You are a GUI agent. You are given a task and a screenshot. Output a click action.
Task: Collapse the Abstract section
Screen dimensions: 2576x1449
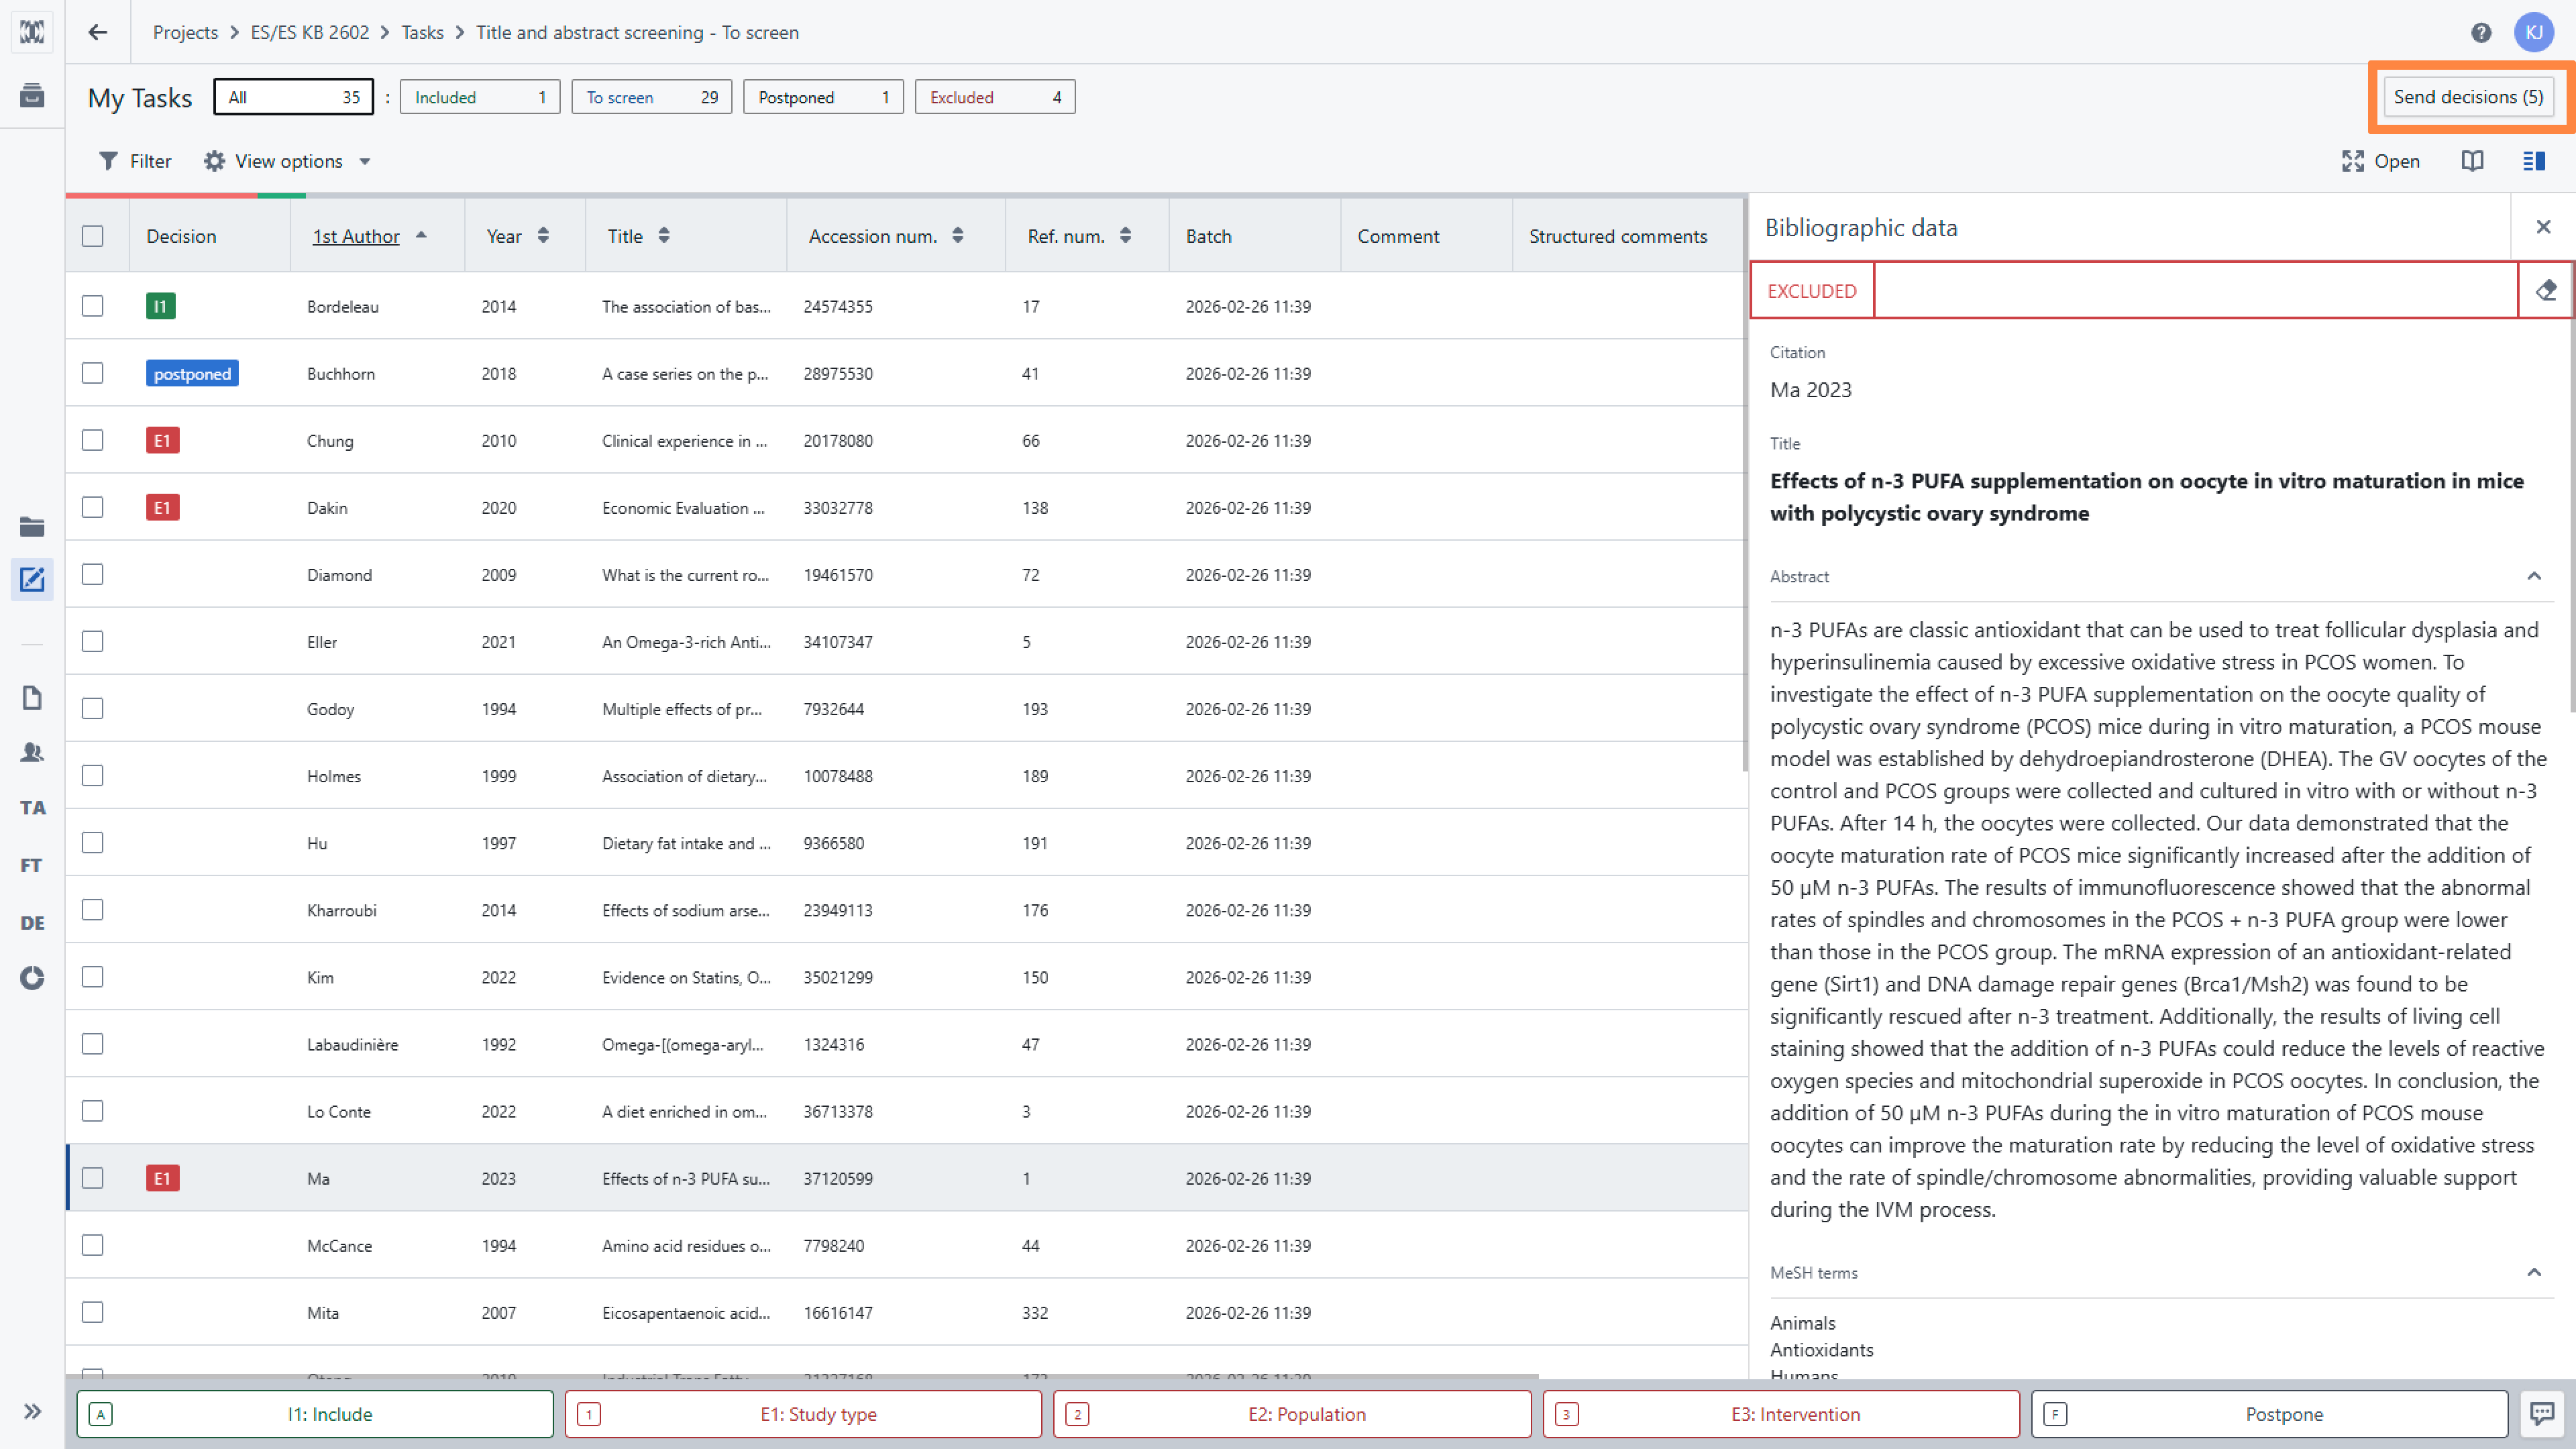coord(2533,576)
